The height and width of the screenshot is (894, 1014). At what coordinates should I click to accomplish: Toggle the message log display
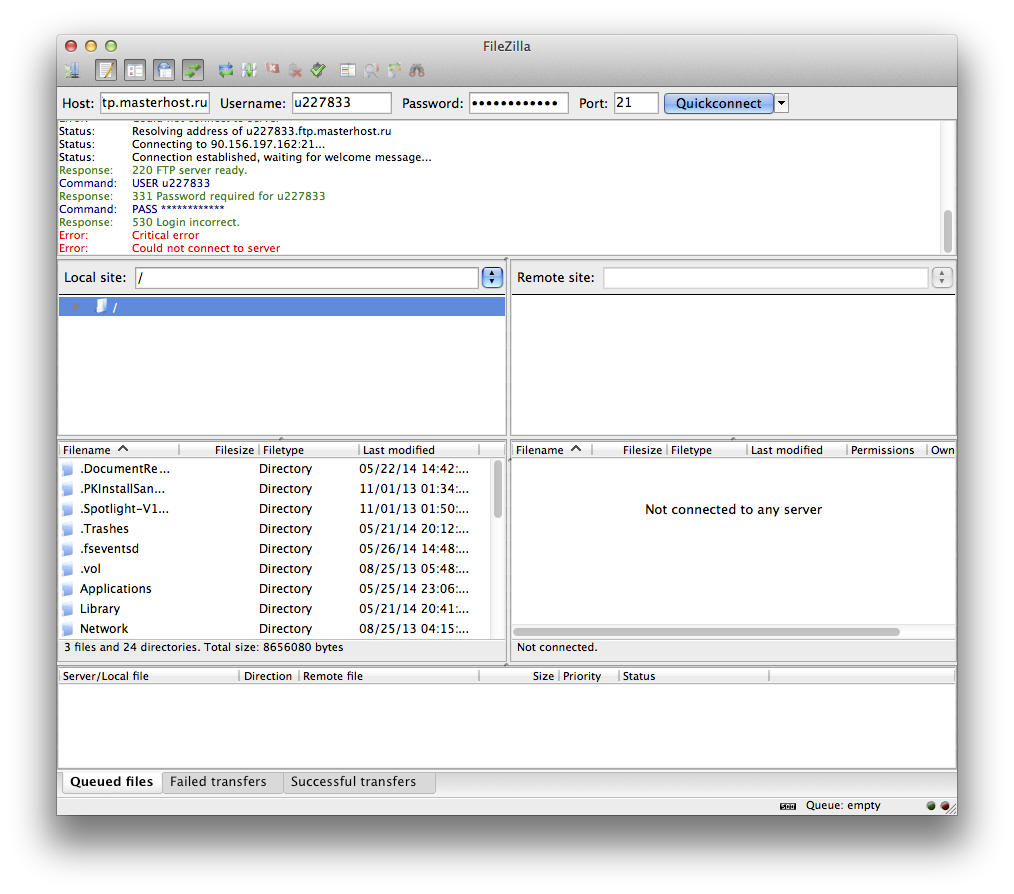pyautogui.click(x=106, y=70)
